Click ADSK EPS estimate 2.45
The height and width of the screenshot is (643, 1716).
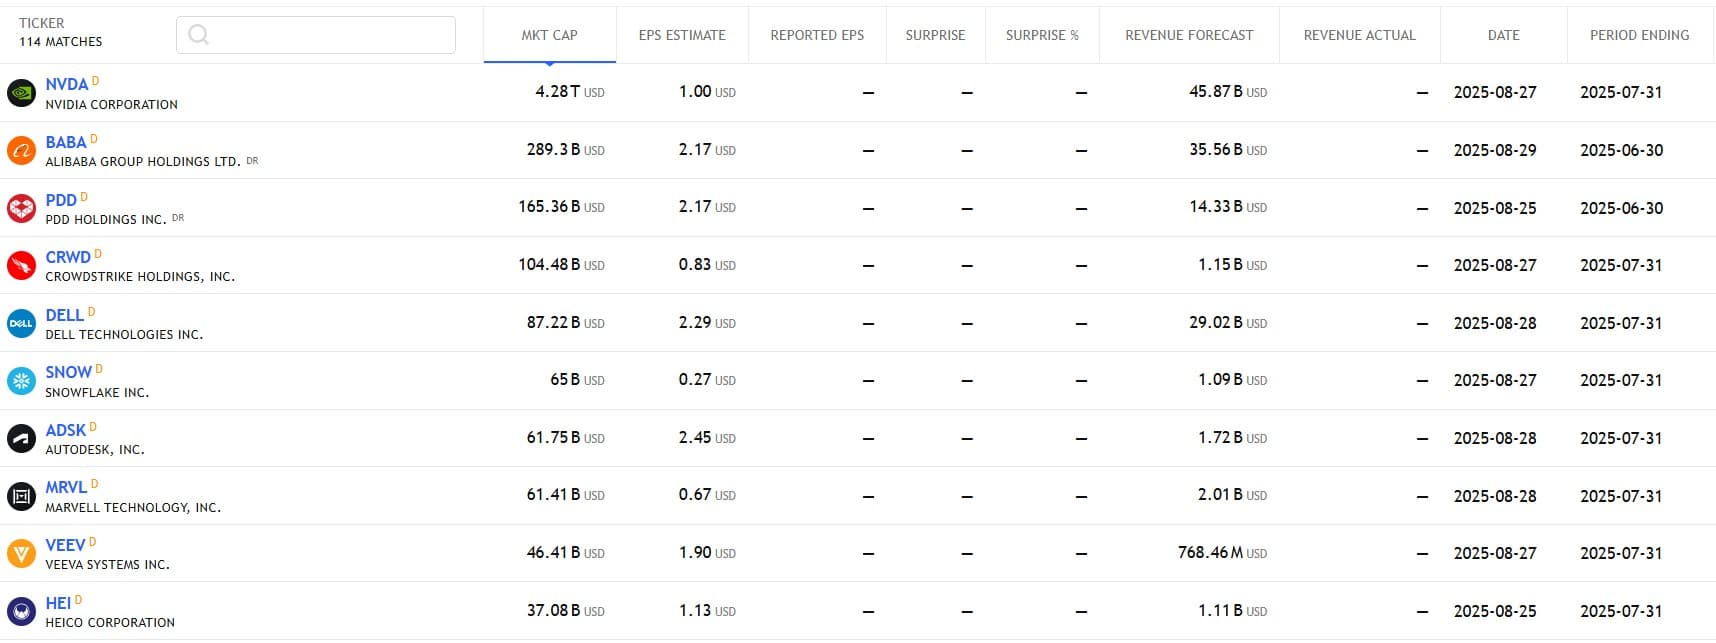[x=707, y=438]
